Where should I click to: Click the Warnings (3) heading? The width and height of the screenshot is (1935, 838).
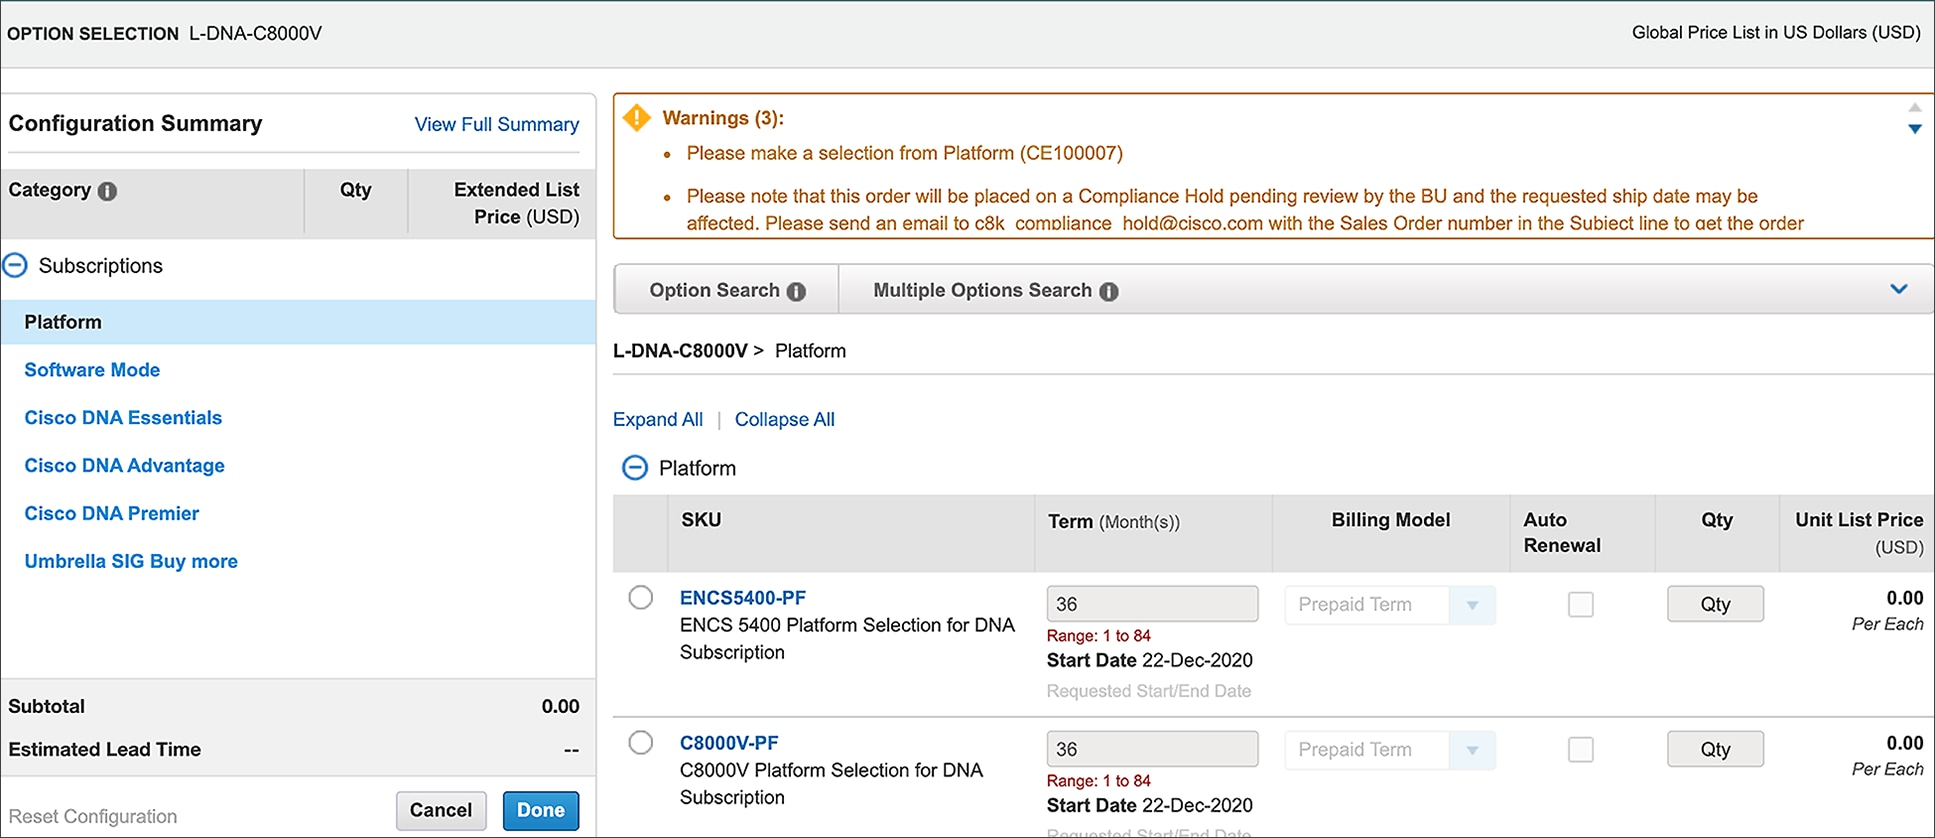pyautogui.click(x=723, y=118)
